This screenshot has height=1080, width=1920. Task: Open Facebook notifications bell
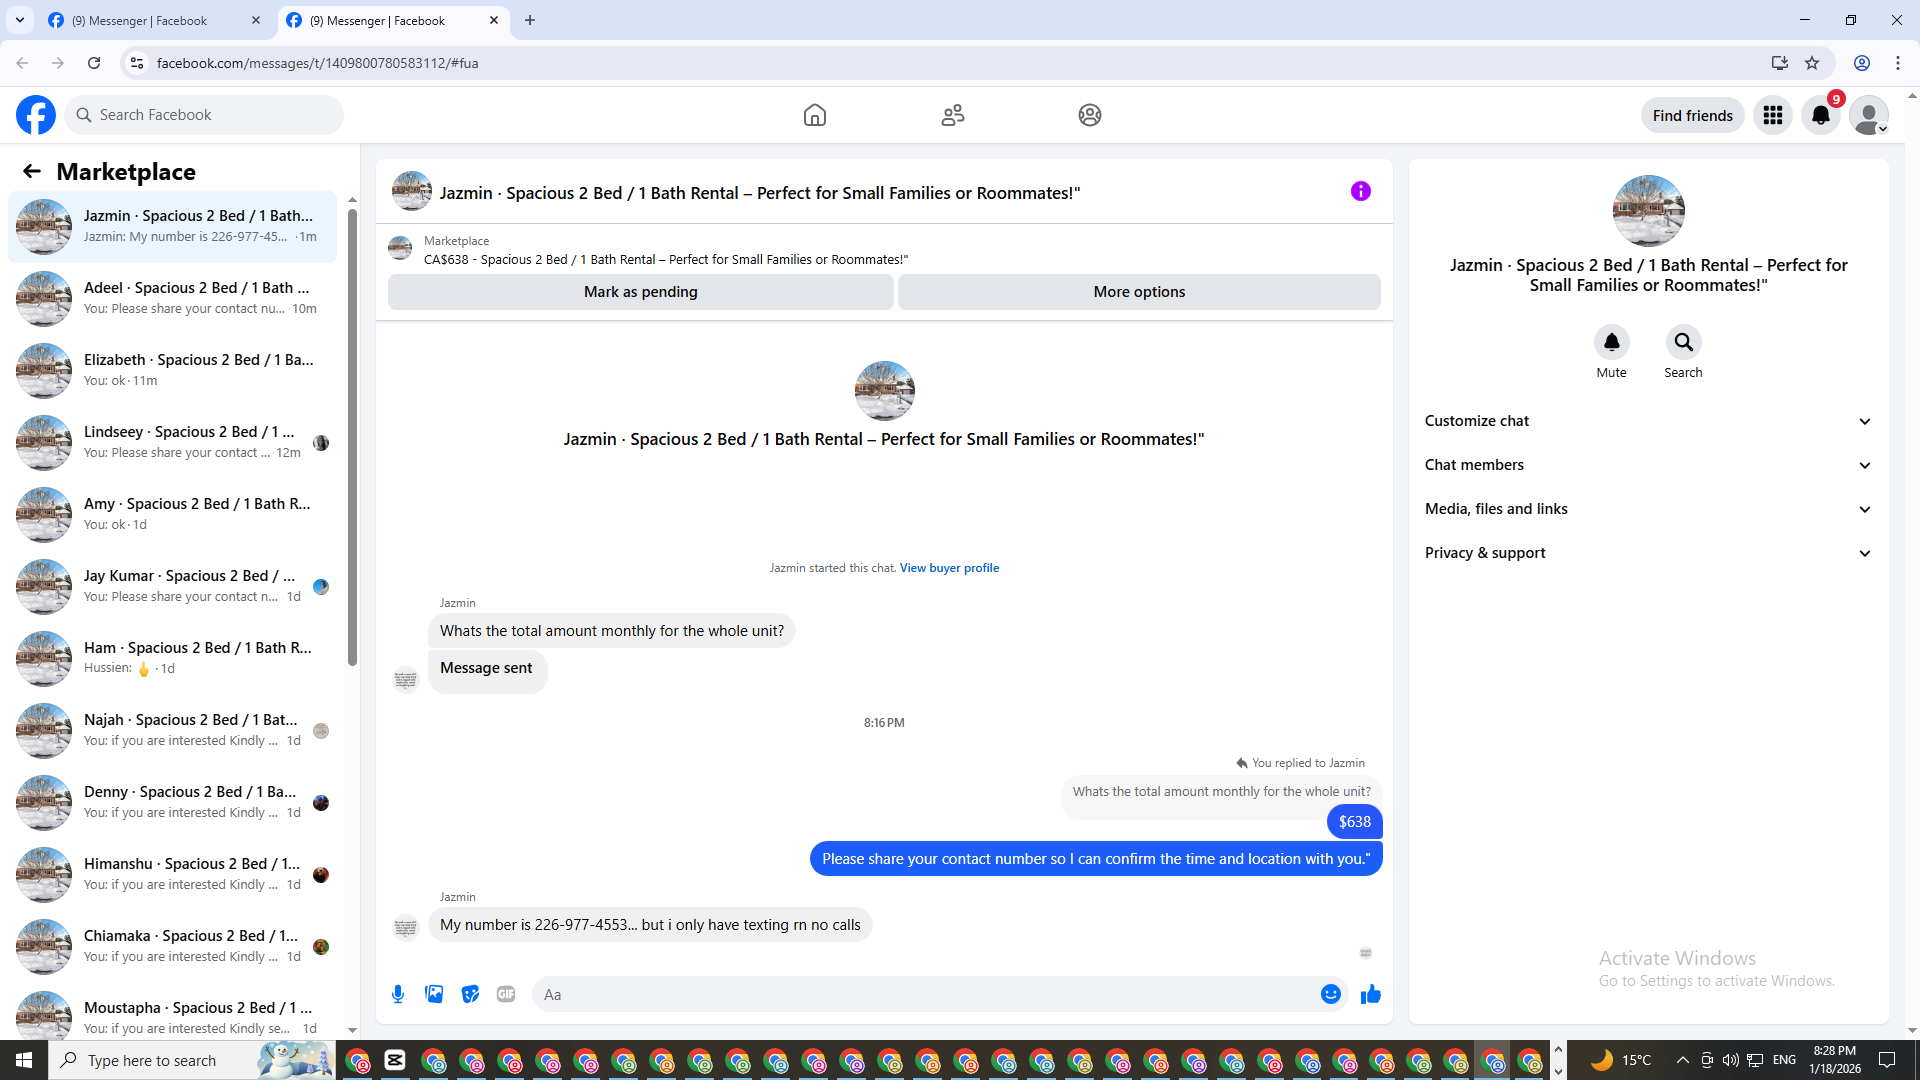[x=1820, y=115]
